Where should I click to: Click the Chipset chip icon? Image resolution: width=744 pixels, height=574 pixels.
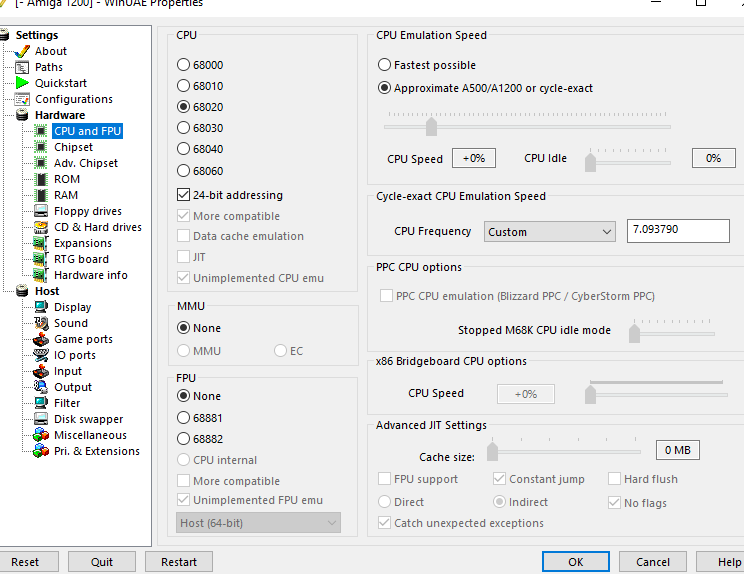coord(41,147)
